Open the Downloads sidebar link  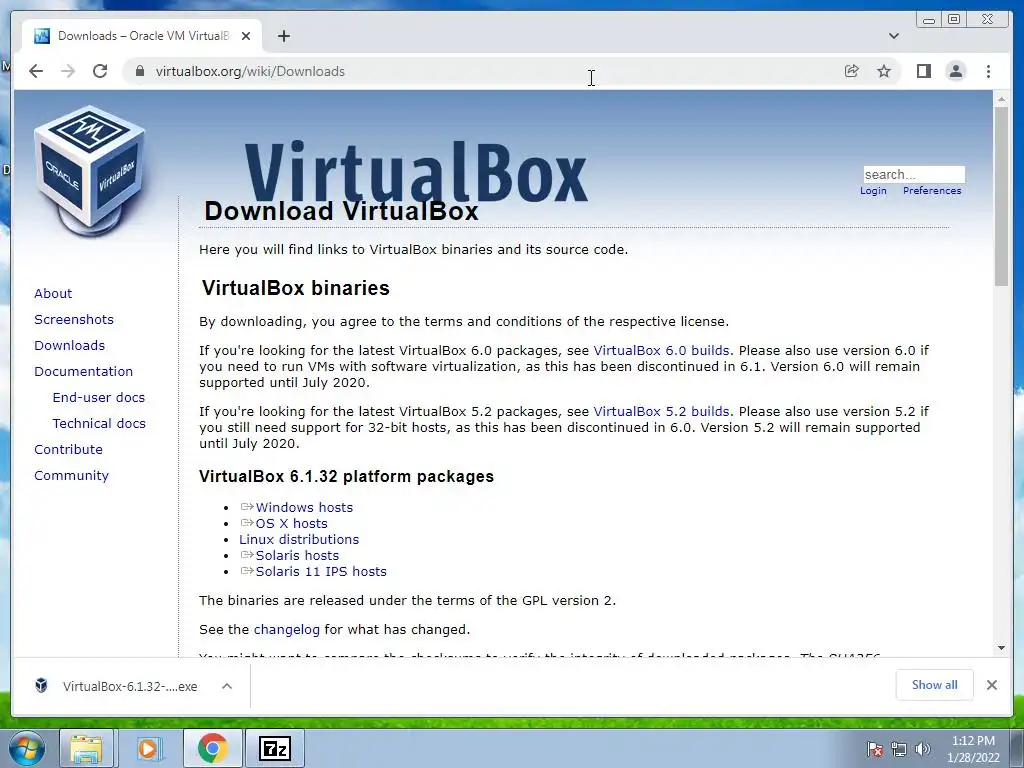click(x=69, y=345)
